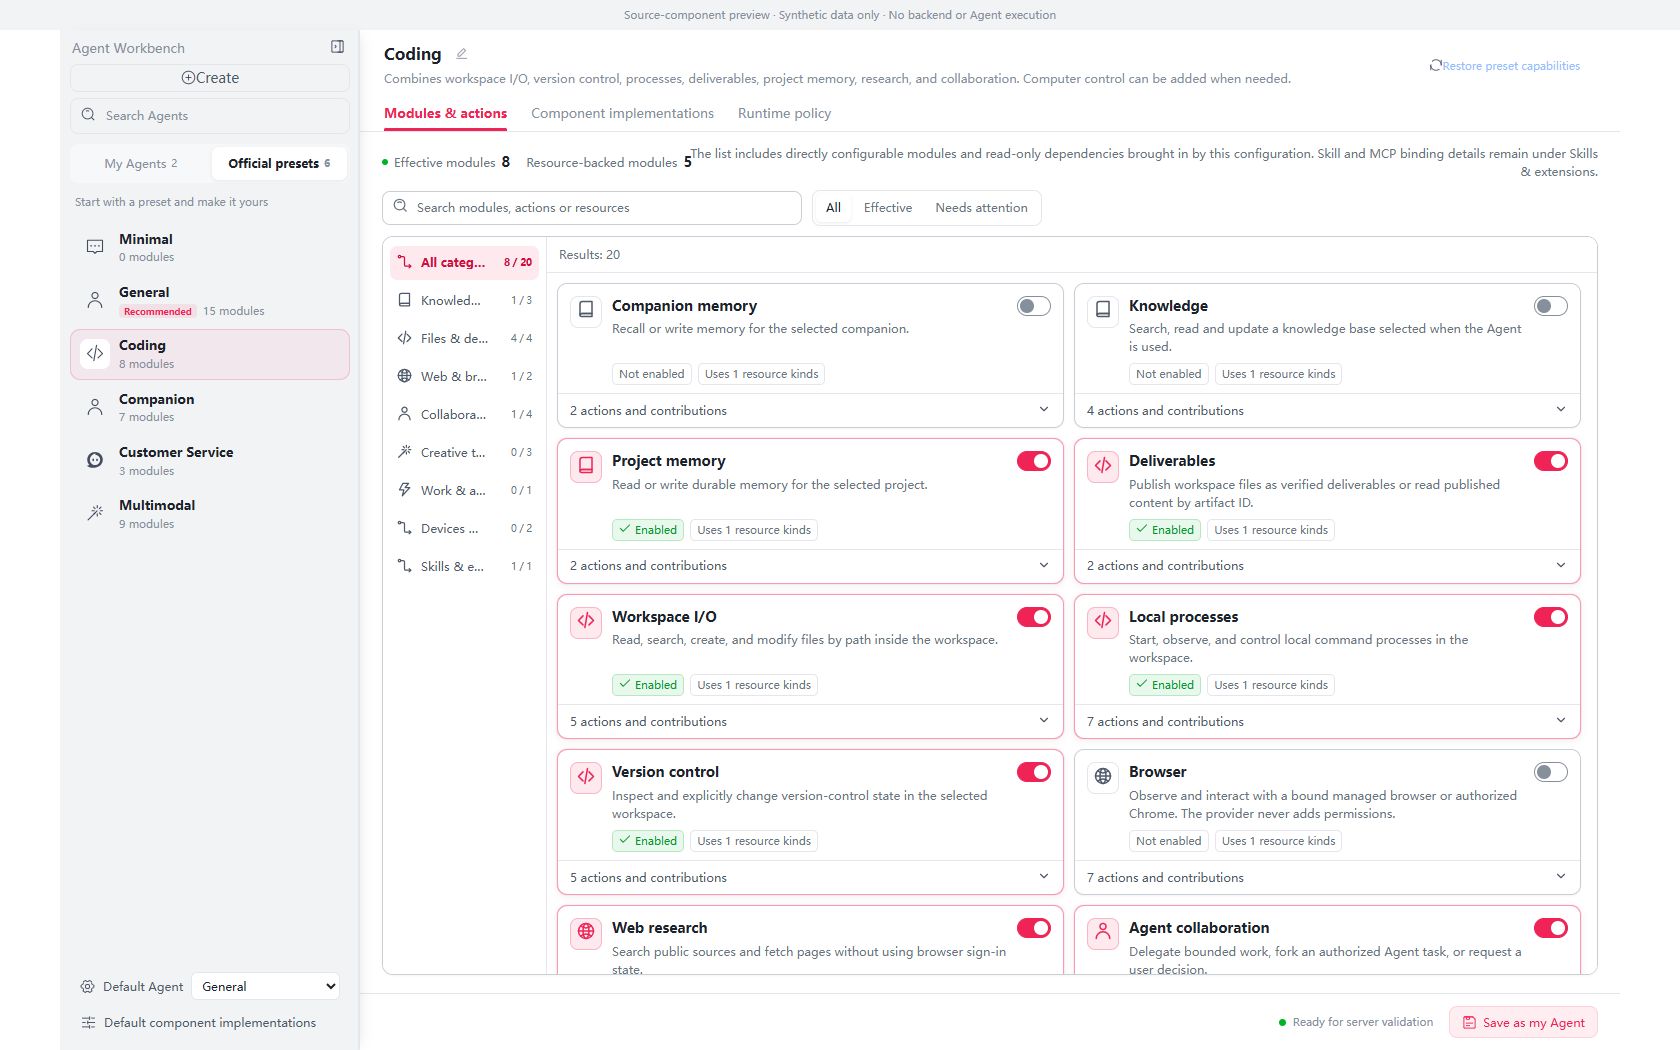This screenshot has width=1680, height=1050.
Task: Click Restore preset capabilities link
Action: 1505,66
